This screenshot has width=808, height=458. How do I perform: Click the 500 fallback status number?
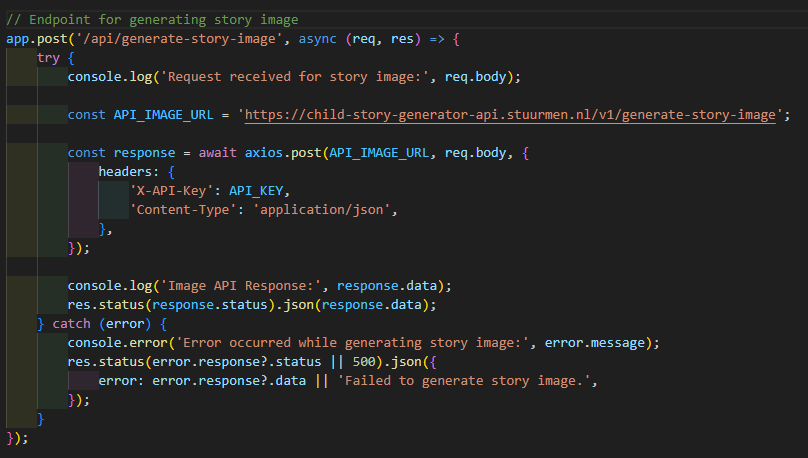pyautogui.click(x=365, y=361)
